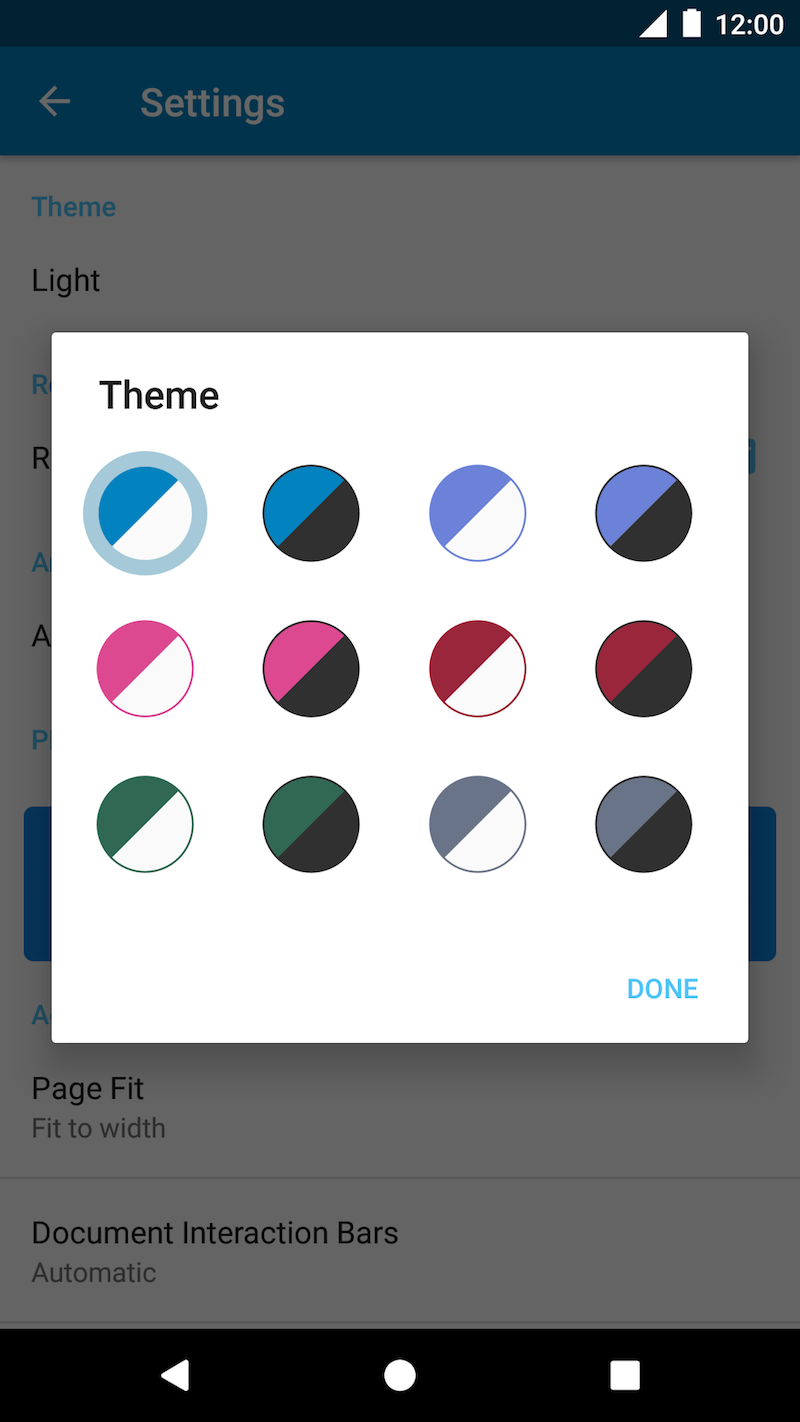
Task: Tap the back arrow beside Settings
Action: 55,102
